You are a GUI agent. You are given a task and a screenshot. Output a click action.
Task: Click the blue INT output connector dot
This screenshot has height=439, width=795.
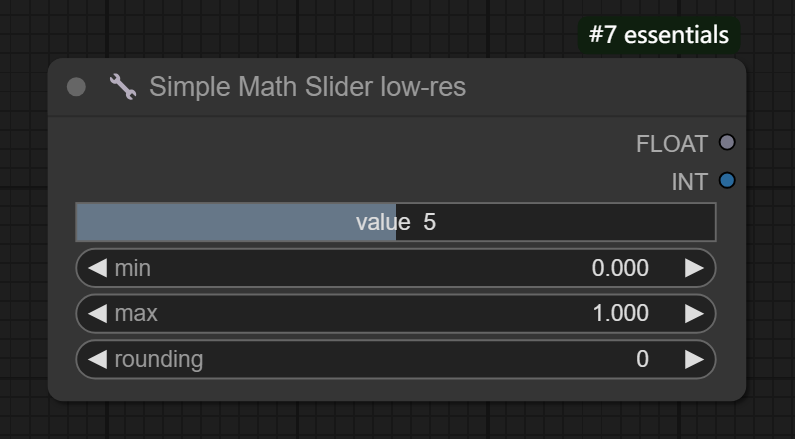727,181
